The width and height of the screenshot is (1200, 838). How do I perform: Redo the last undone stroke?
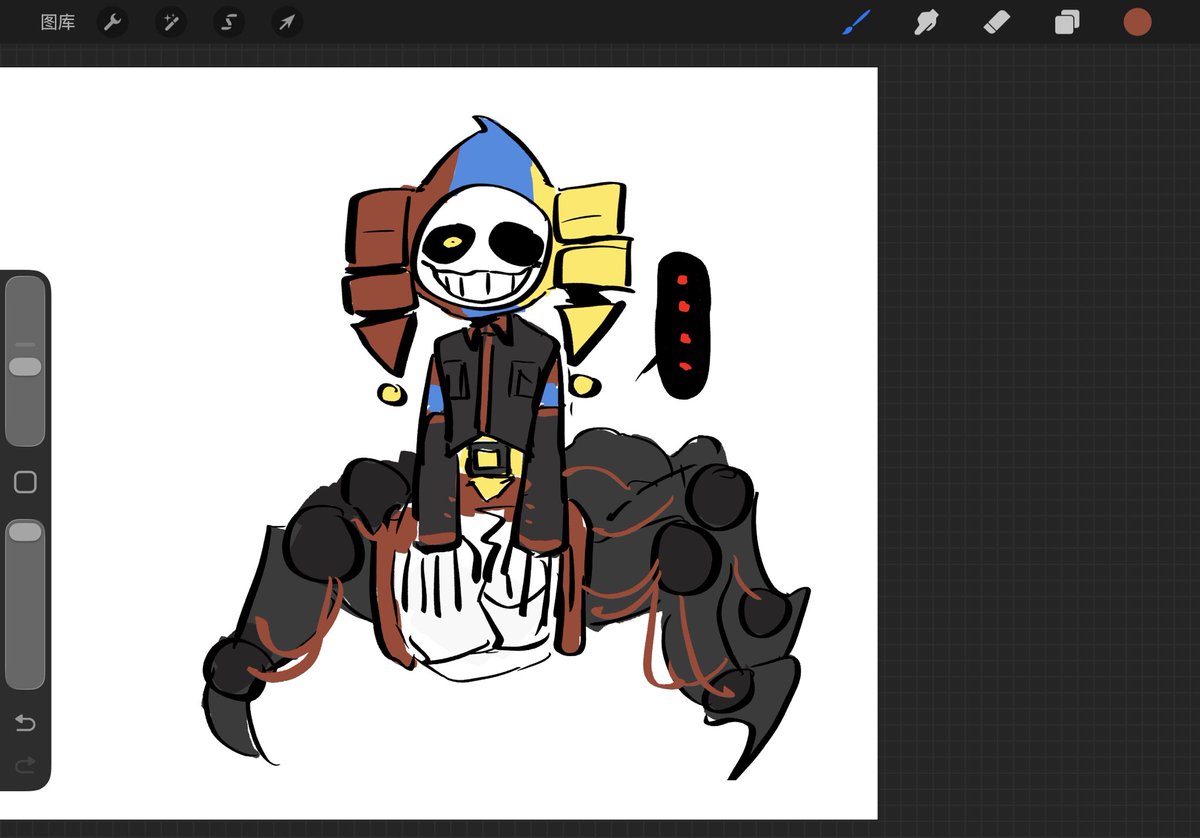tap(25, 765)
